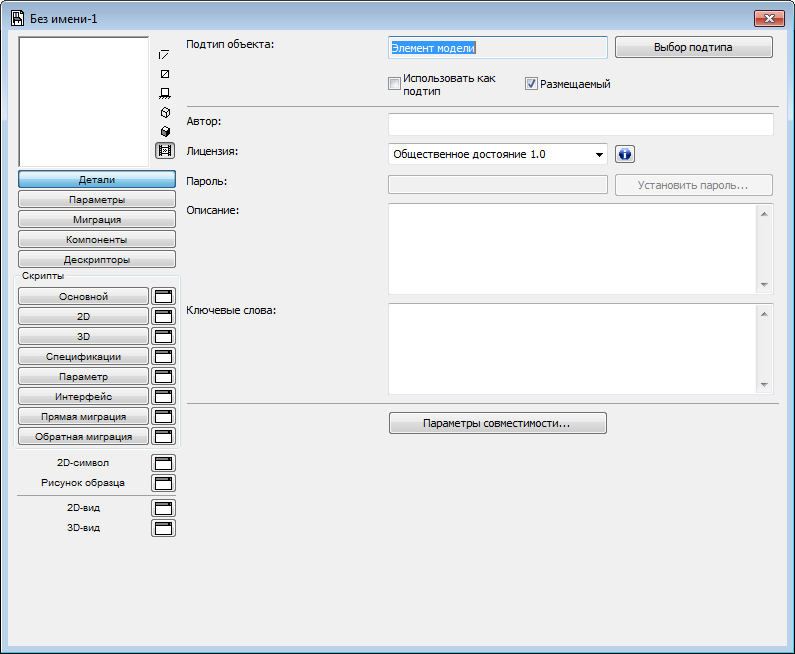The height and width of the screenshot is (654, 795).
Task: Click into the Описание text area
Action: pos(573,249)
